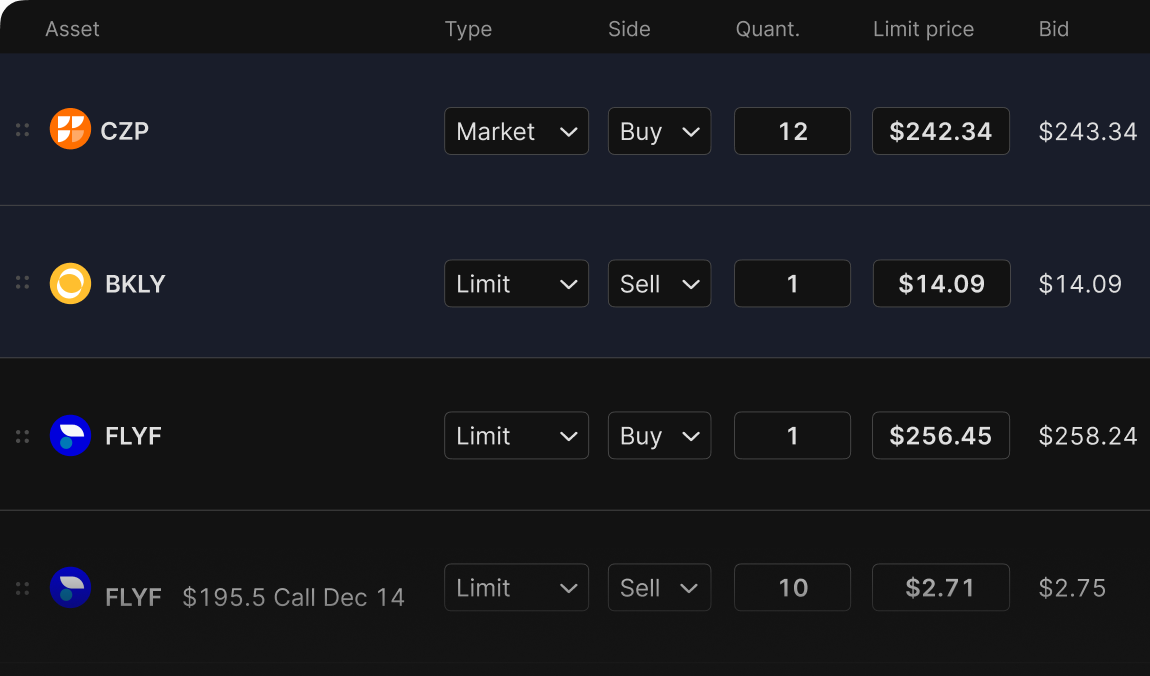Screen dimensions: 1150x676
Task: Click the Limit price column header
Action: [923, 29]
